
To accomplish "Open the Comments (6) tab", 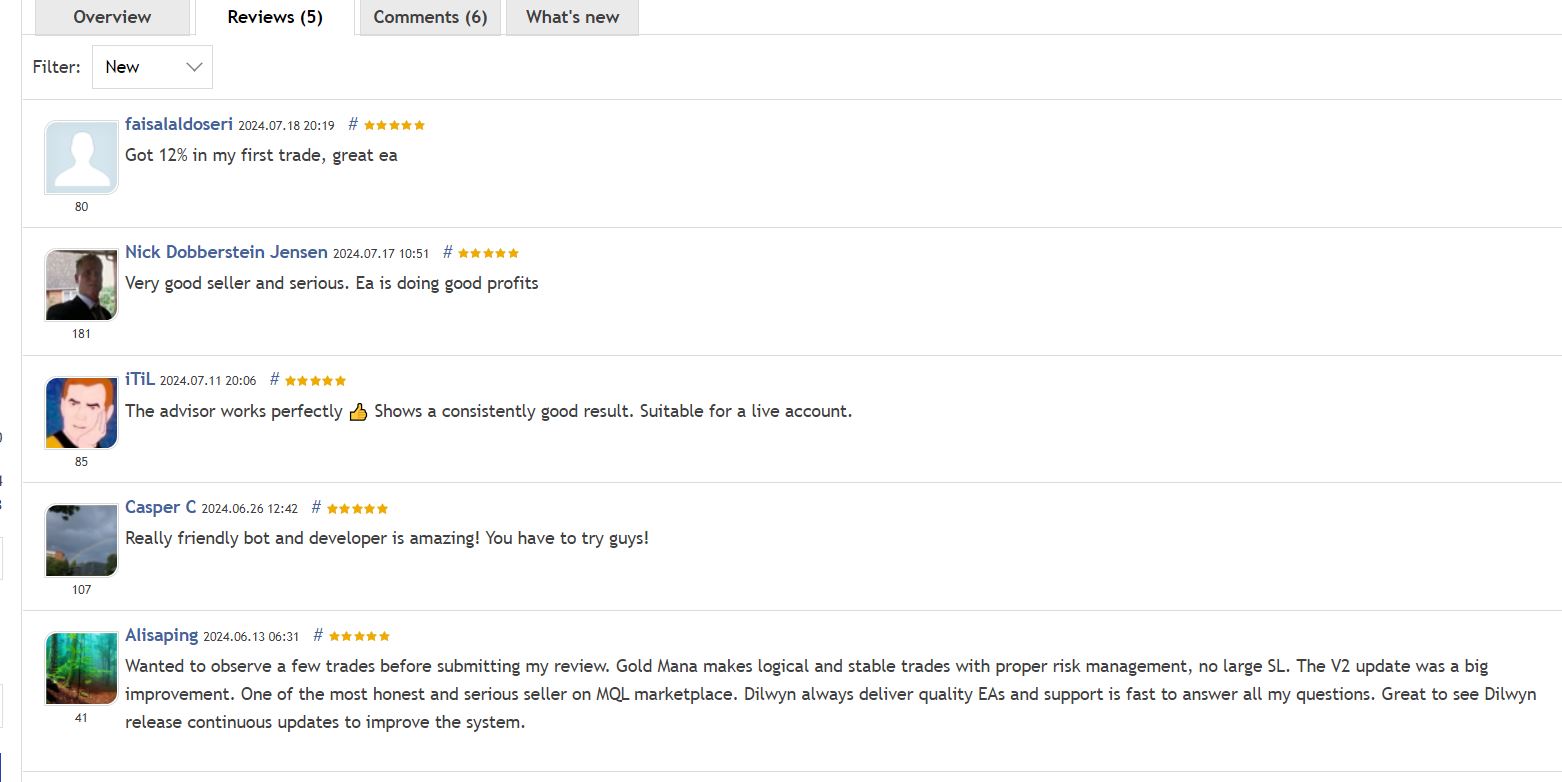I will (x=429, y=16).
